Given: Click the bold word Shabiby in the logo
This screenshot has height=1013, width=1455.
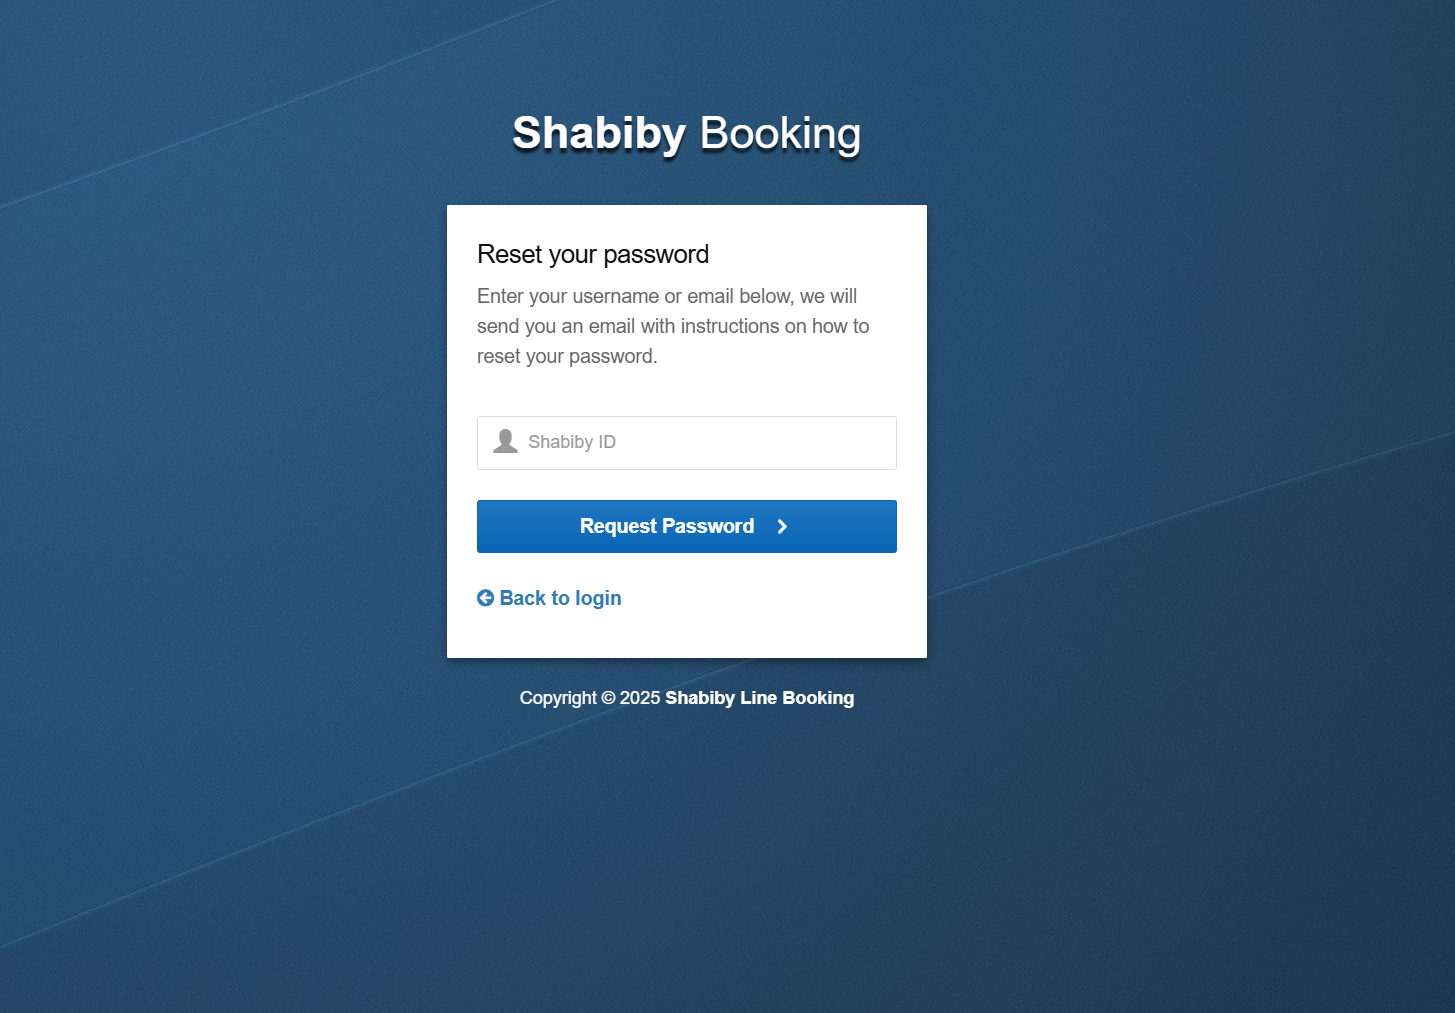Looking at the screenshot, I should [x=599, y=133].
